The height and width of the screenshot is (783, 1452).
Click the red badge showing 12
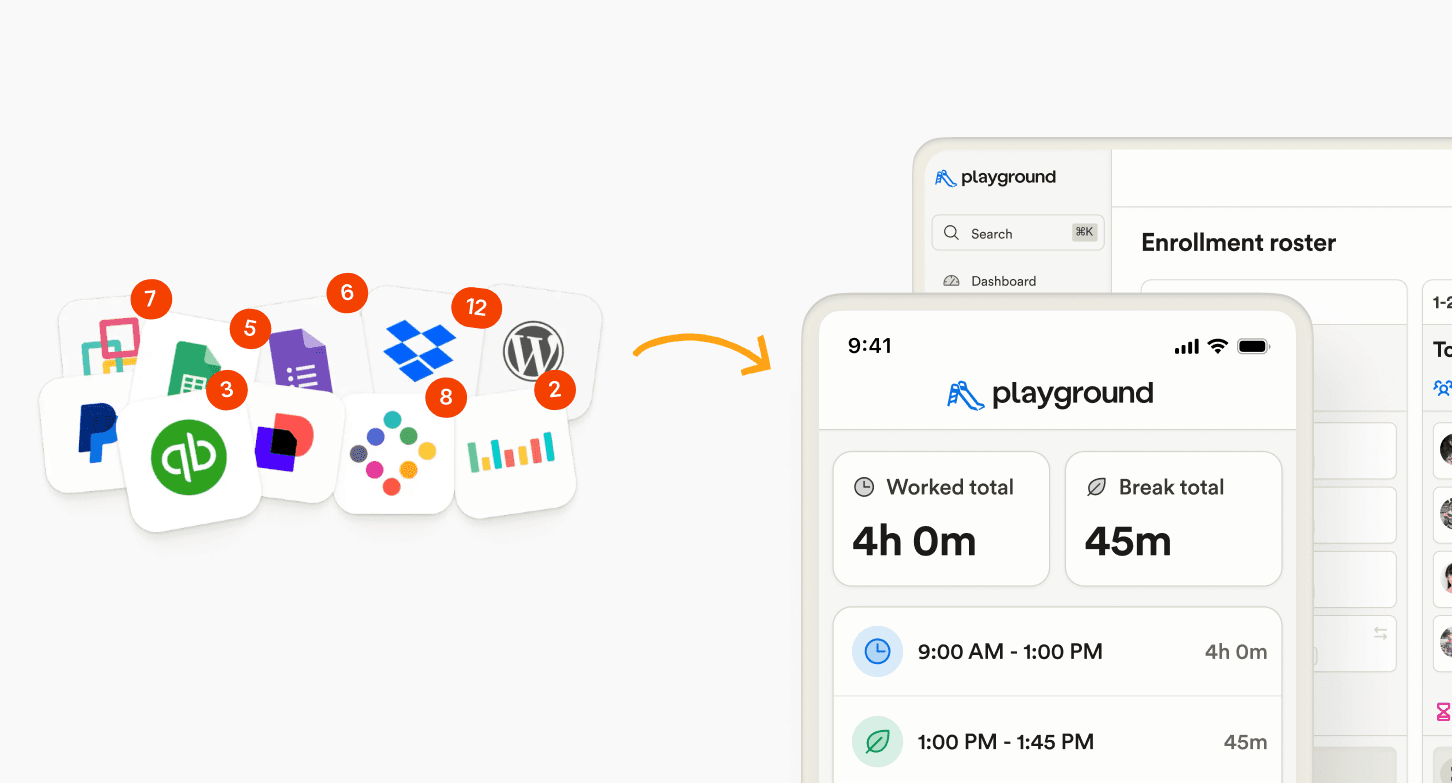coord(476,308)
